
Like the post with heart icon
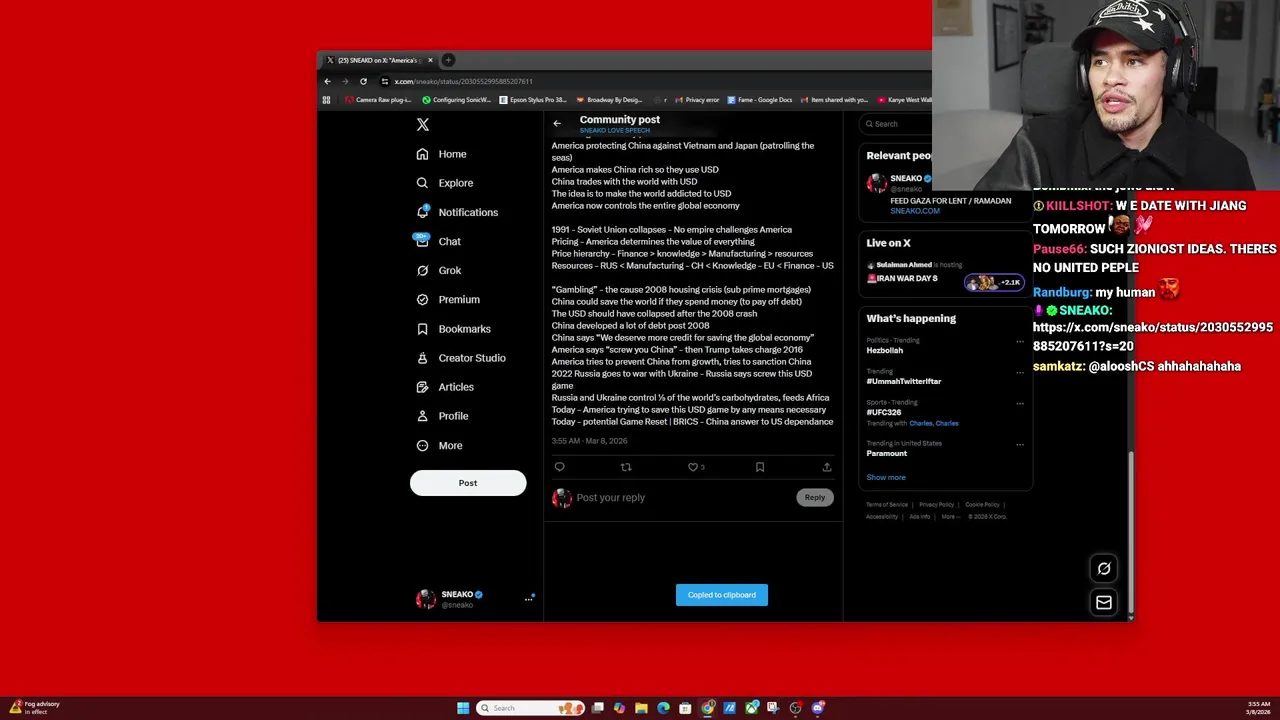click(x=692, y=467)
